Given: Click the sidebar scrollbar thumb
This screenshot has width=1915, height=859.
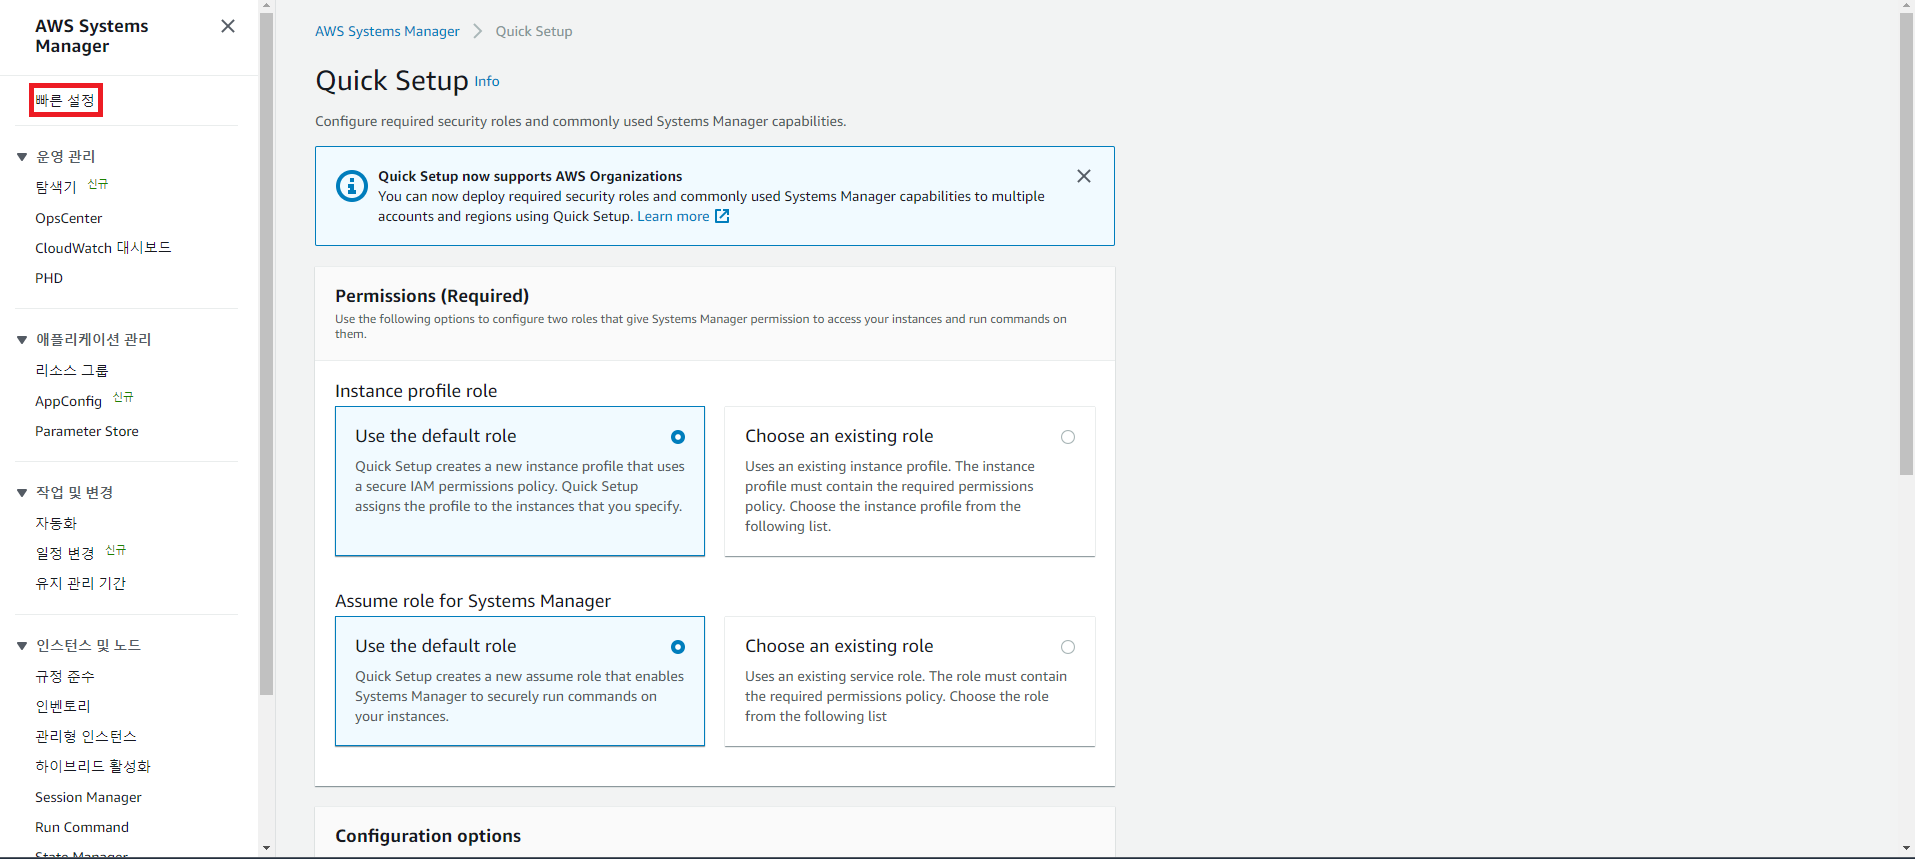Looking at the screenshot, I should click(267, 354).
